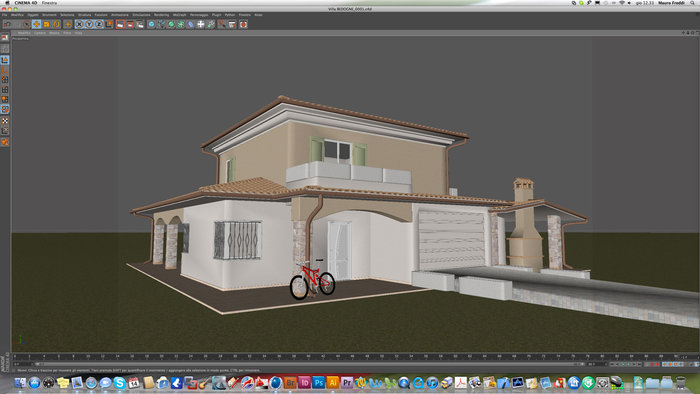Activate the Rotate tool

(56, 24)
